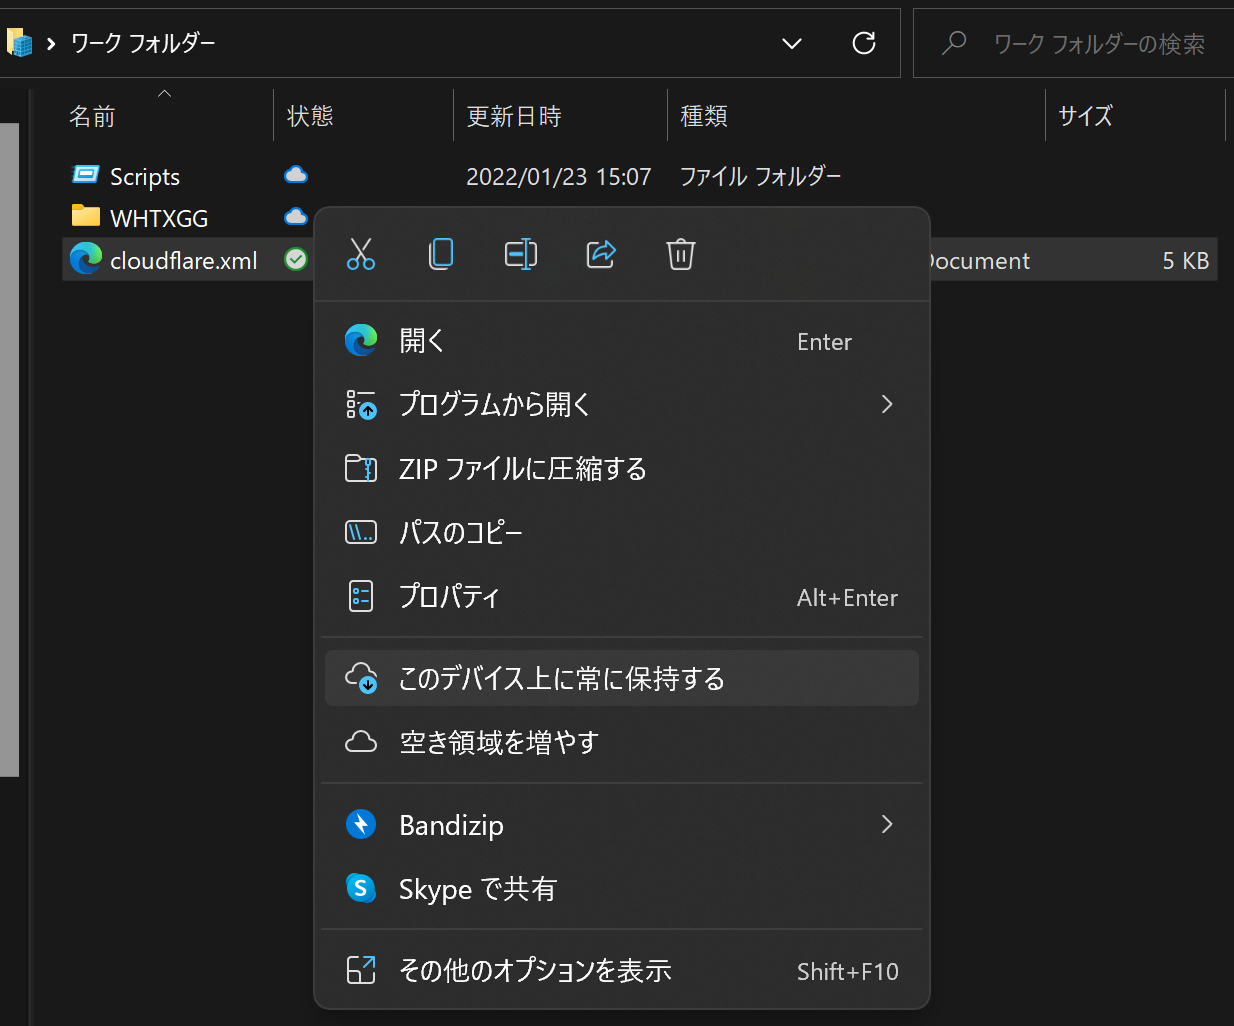Click the Skype S icon
This screenshot has width=1234, height=1026.
(x=361, y=888)
